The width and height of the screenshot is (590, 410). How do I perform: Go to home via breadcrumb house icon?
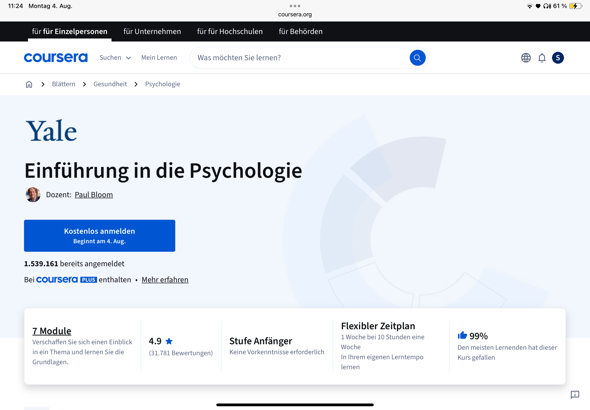point(29,84)
